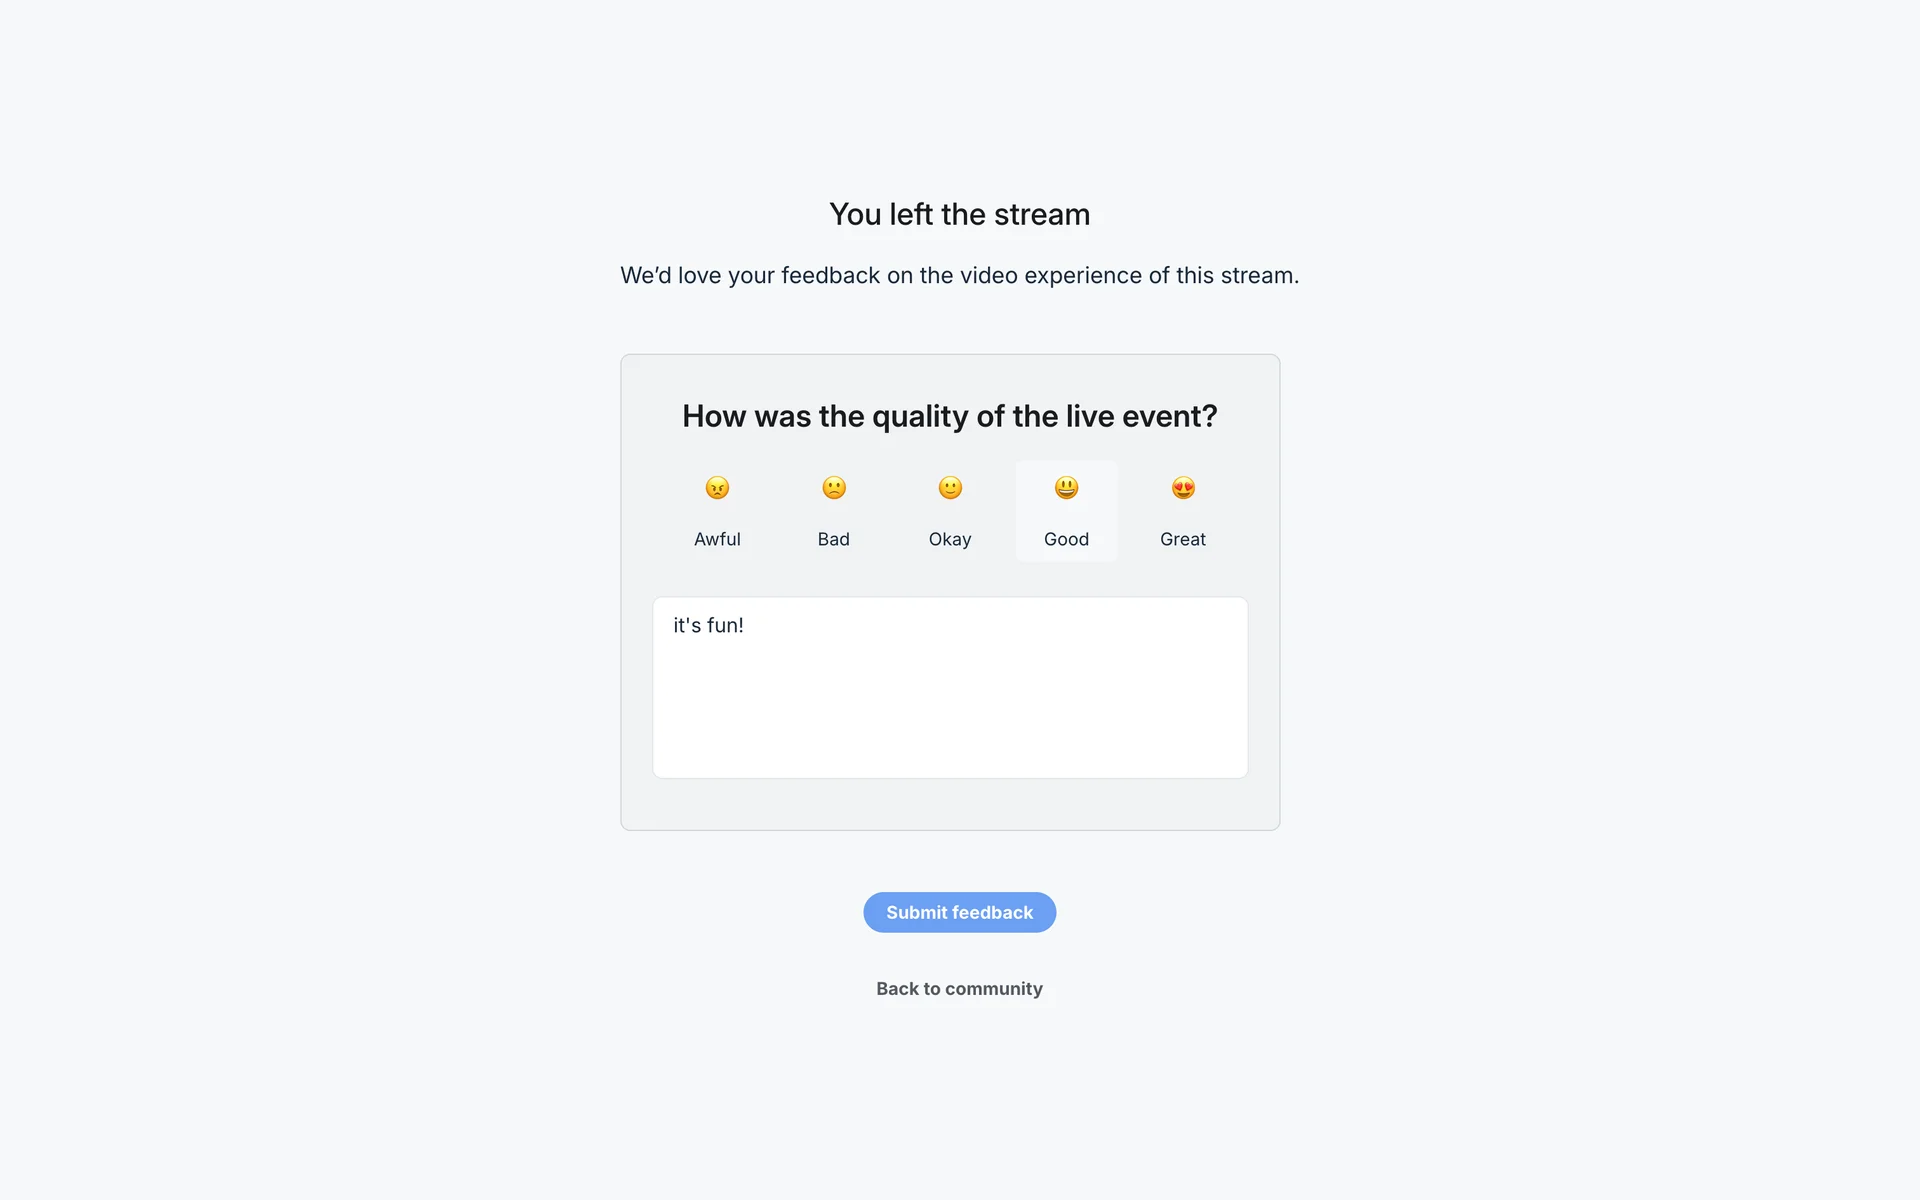This screenshot has width=1920, height=1200.
Task: Choose the slightly smiling Okay emoji
Action: 950,488
